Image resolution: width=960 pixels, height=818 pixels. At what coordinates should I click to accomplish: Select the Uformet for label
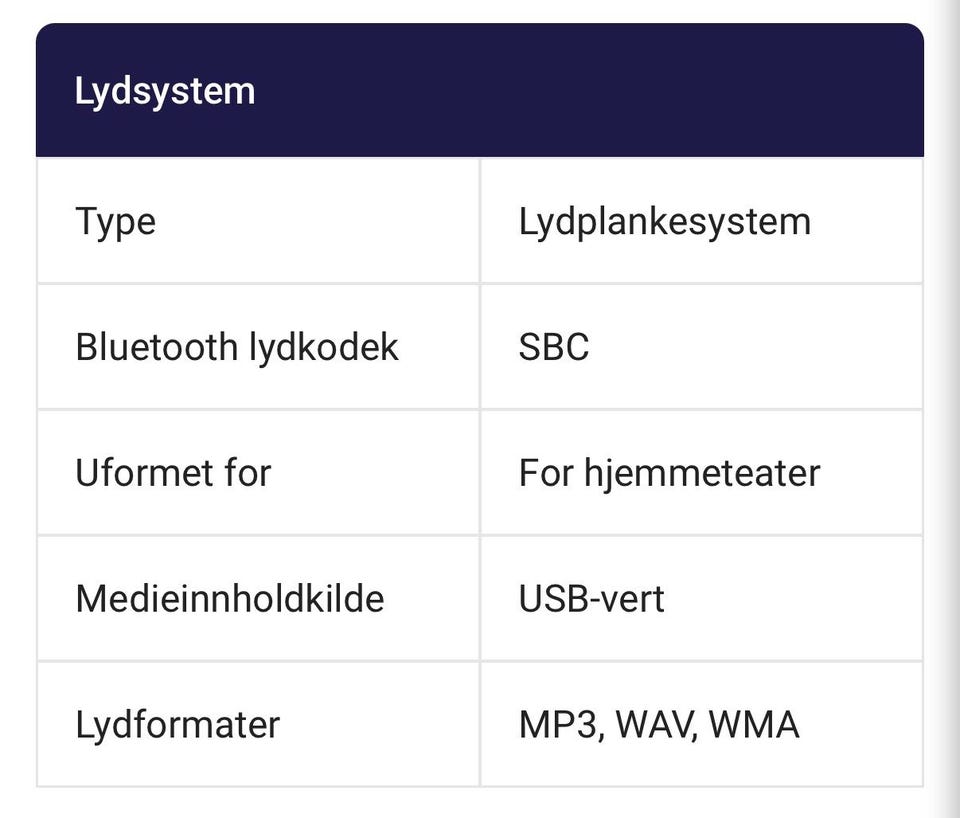click(173, 473)
